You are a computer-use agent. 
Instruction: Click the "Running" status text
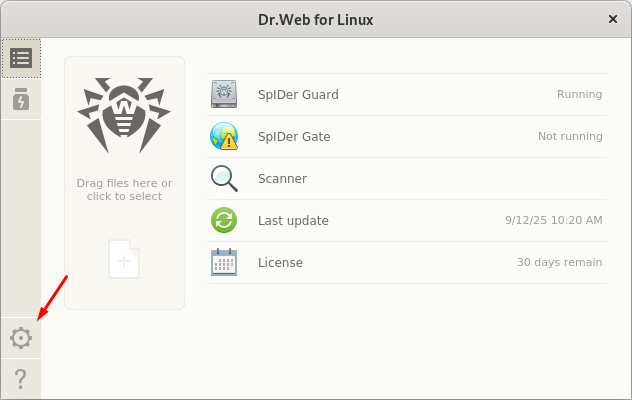[580, 94]
